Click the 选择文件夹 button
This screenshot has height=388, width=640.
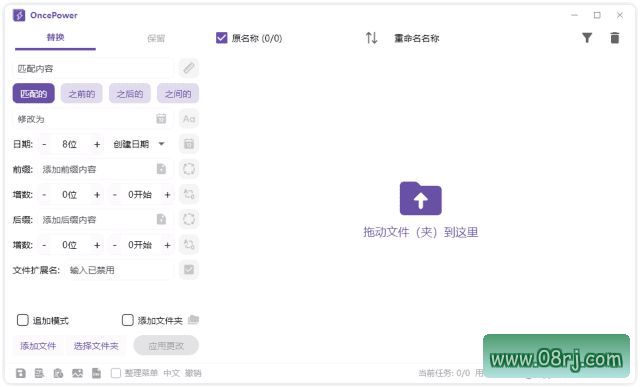[x=96, y=346]
